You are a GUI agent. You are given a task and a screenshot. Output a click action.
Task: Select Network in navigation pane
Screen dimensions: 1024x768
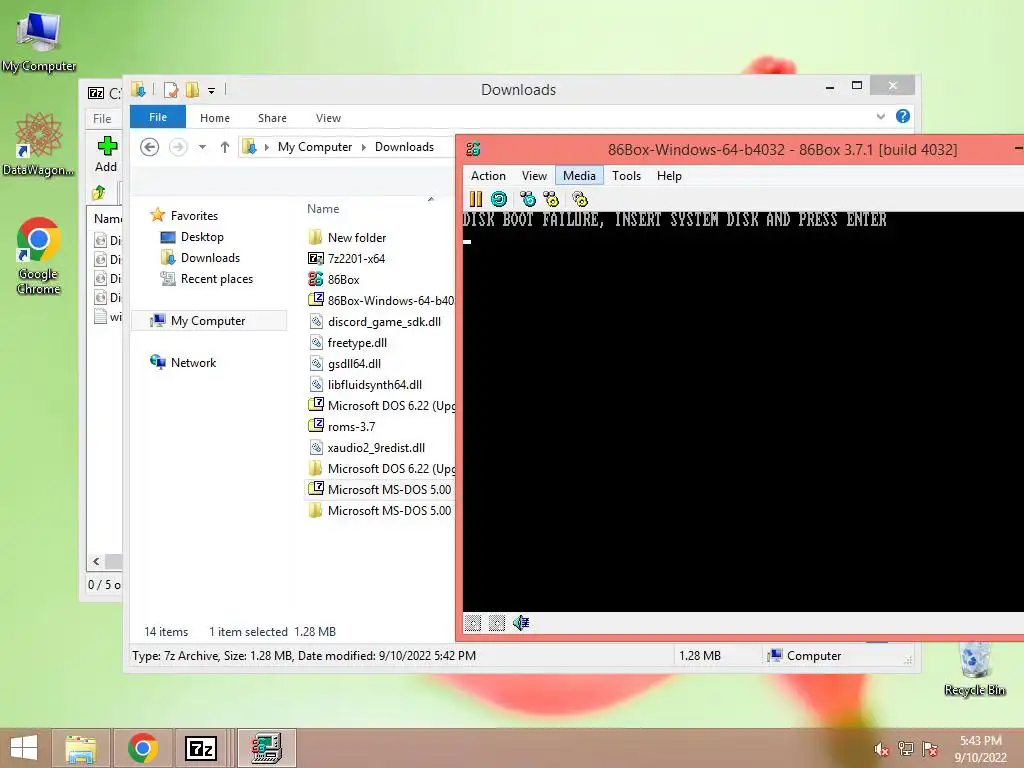(193, 362)
